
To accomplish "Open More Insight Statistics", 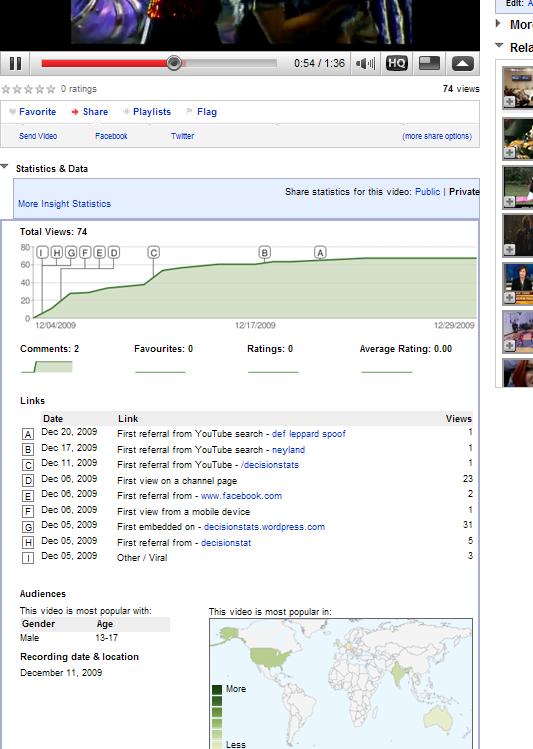I will click(x=64, y=203).
